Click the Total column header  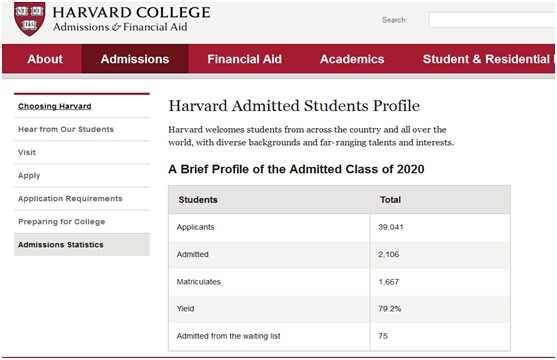tap(390, 200)
